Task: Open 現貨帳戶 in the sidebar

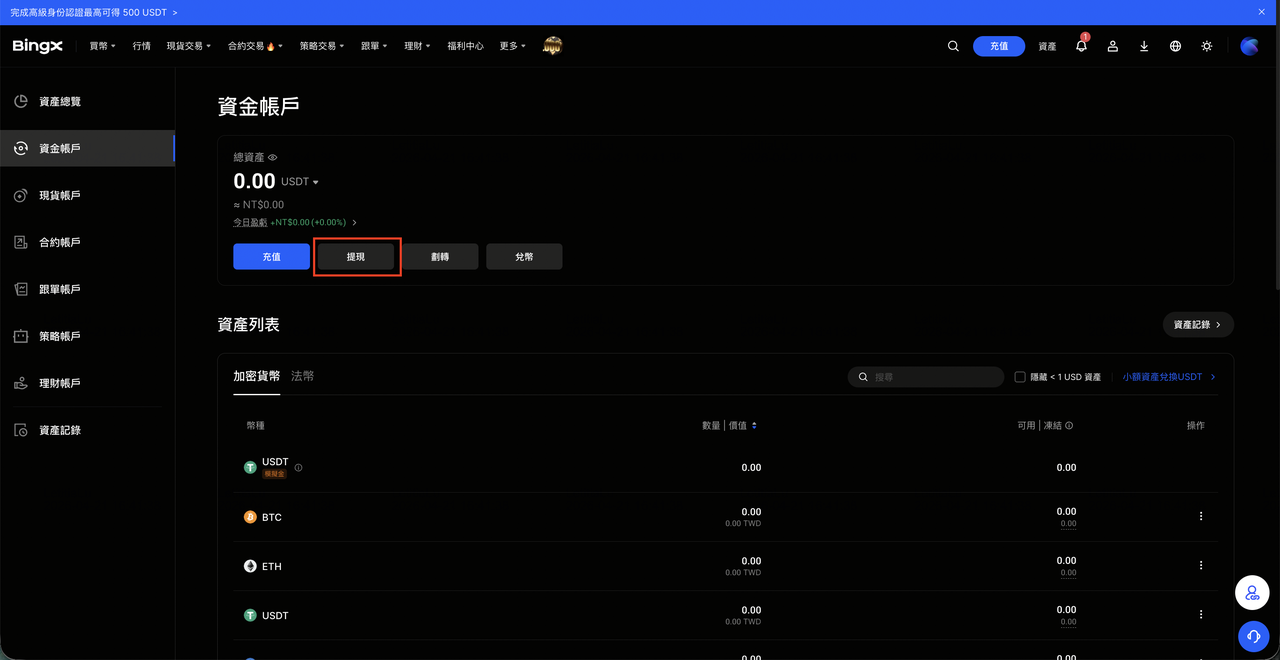Action: click(x=60, y=196)
